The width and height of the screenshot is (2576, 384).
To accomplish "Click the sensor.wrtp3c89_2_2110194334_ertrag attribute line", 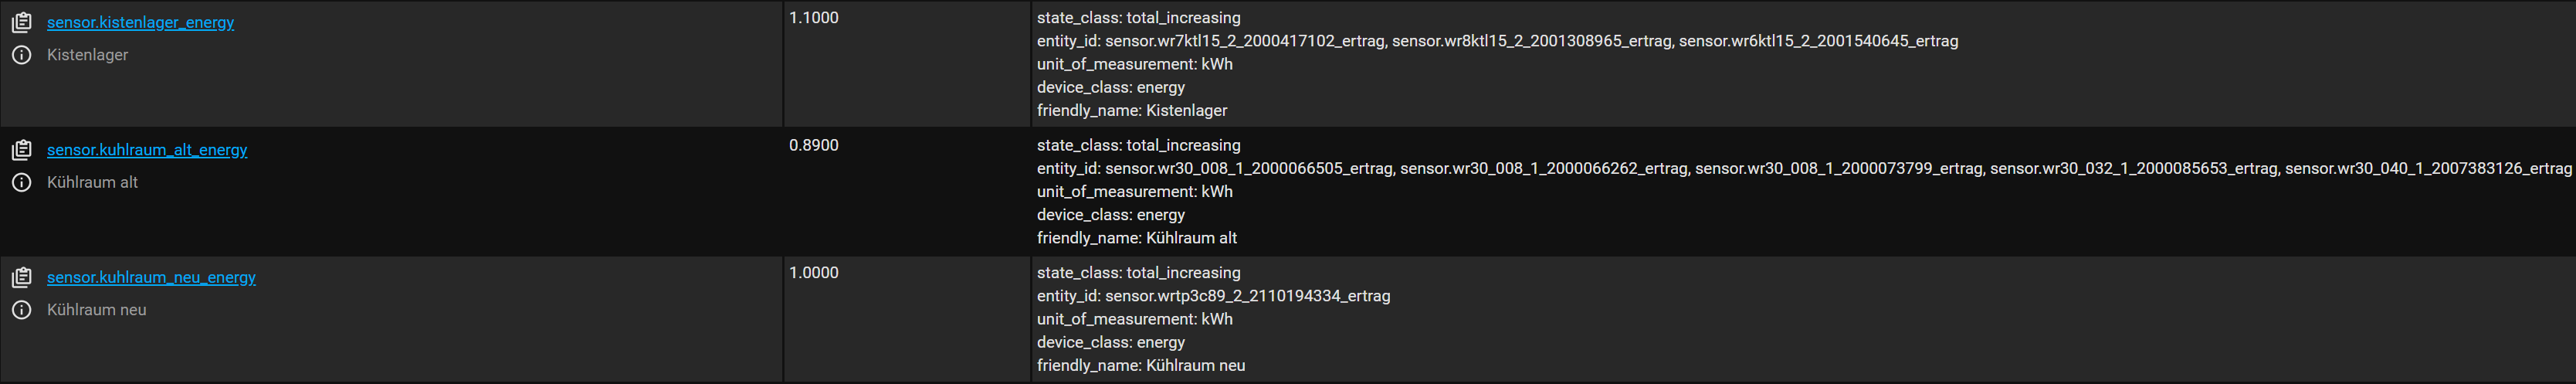I will (1213, 296).
